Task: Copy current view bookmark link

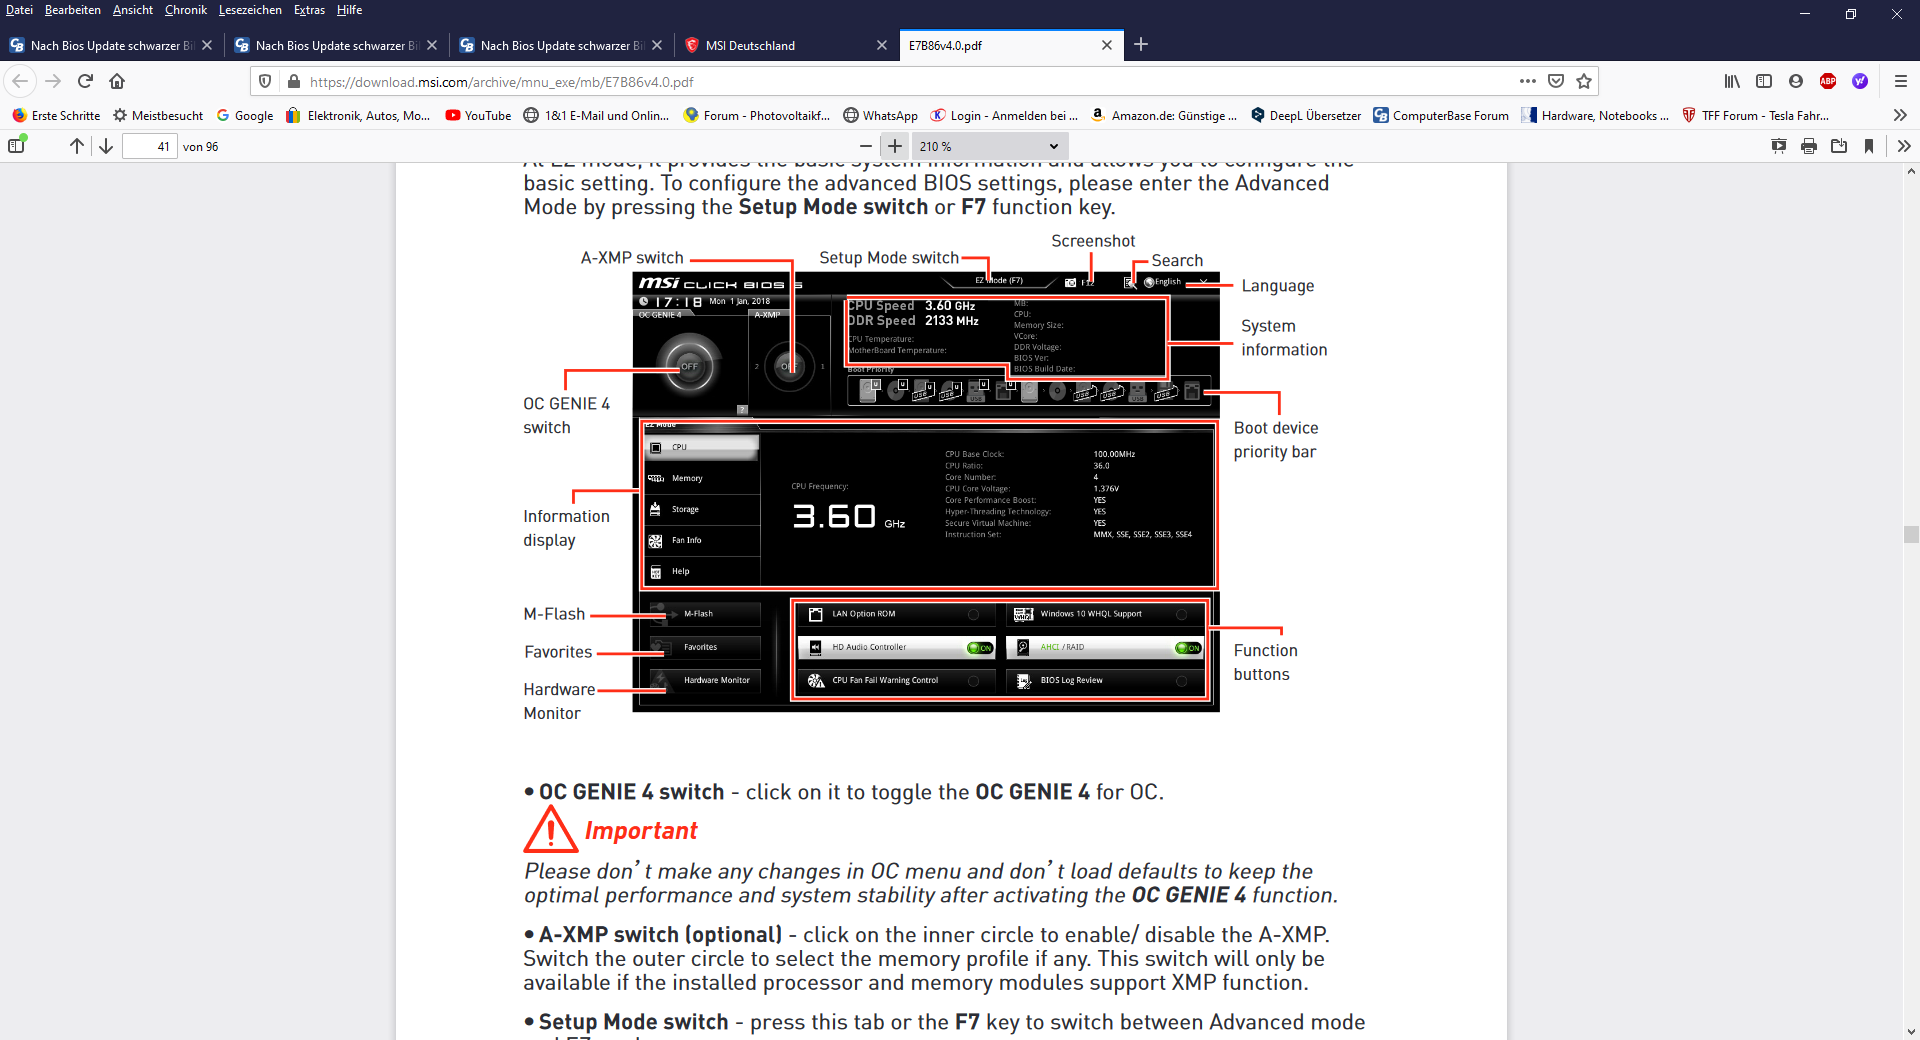Action: pyautogui.click(x=1869, y=146)
